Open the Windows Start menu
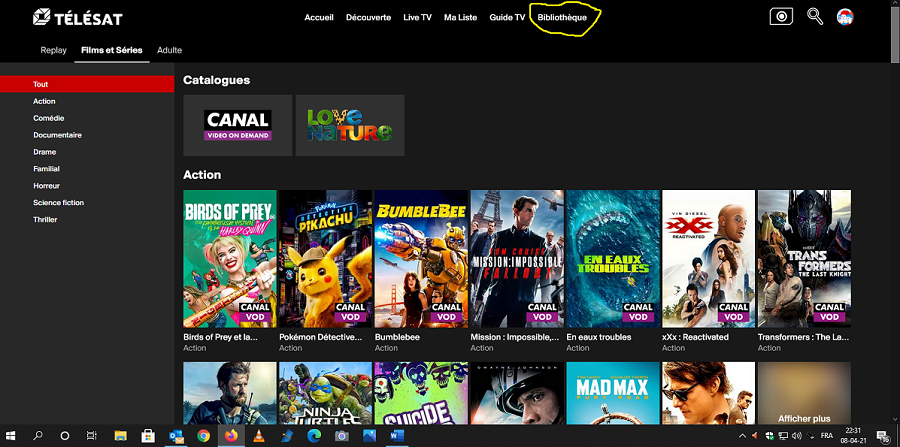This screenshot has height=447, width=900. 11,436
